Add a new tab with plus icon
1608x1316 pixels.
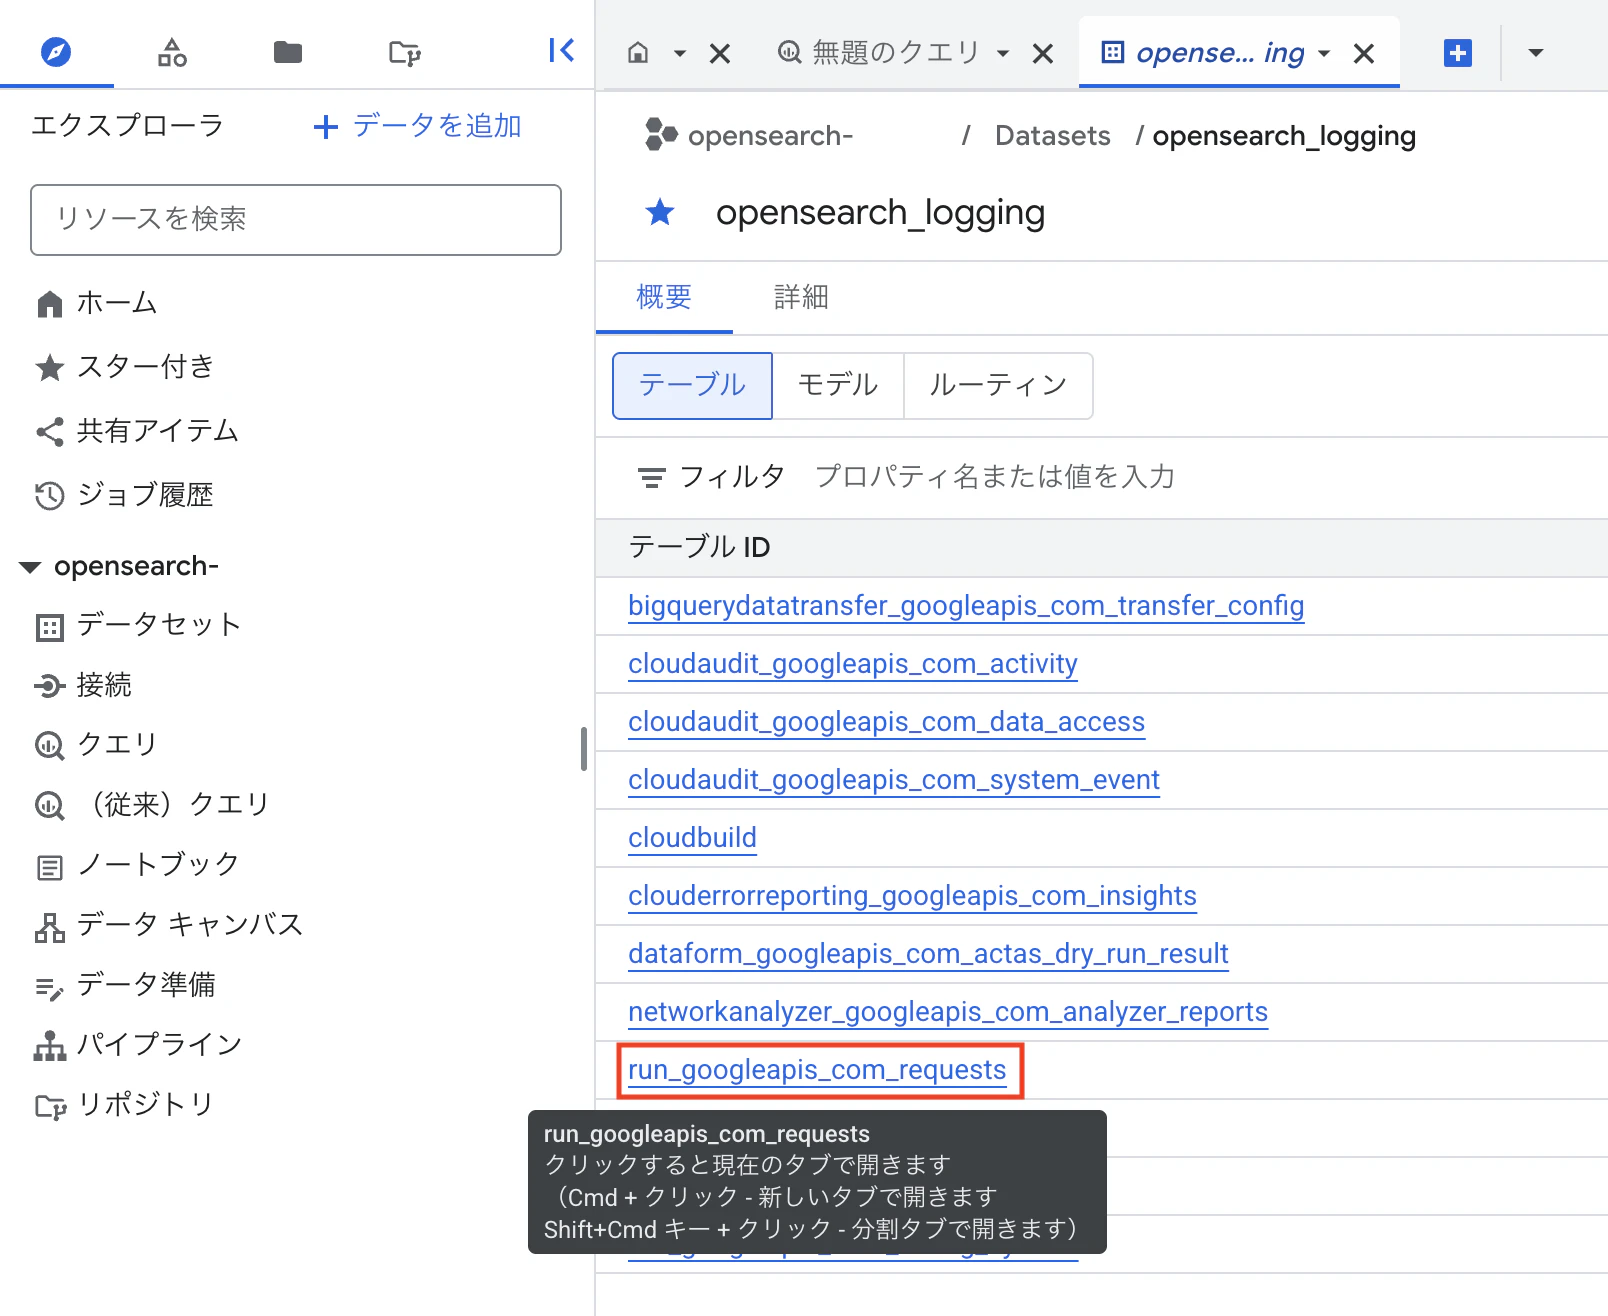1458,52
